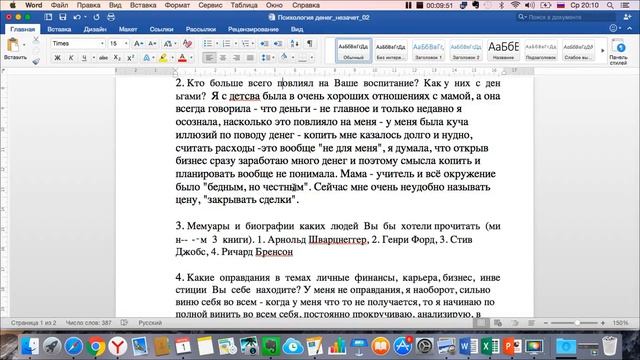Switch to the Ссылки ribbon tab
This screenshot has width=640, height=360.
(161, 29)
